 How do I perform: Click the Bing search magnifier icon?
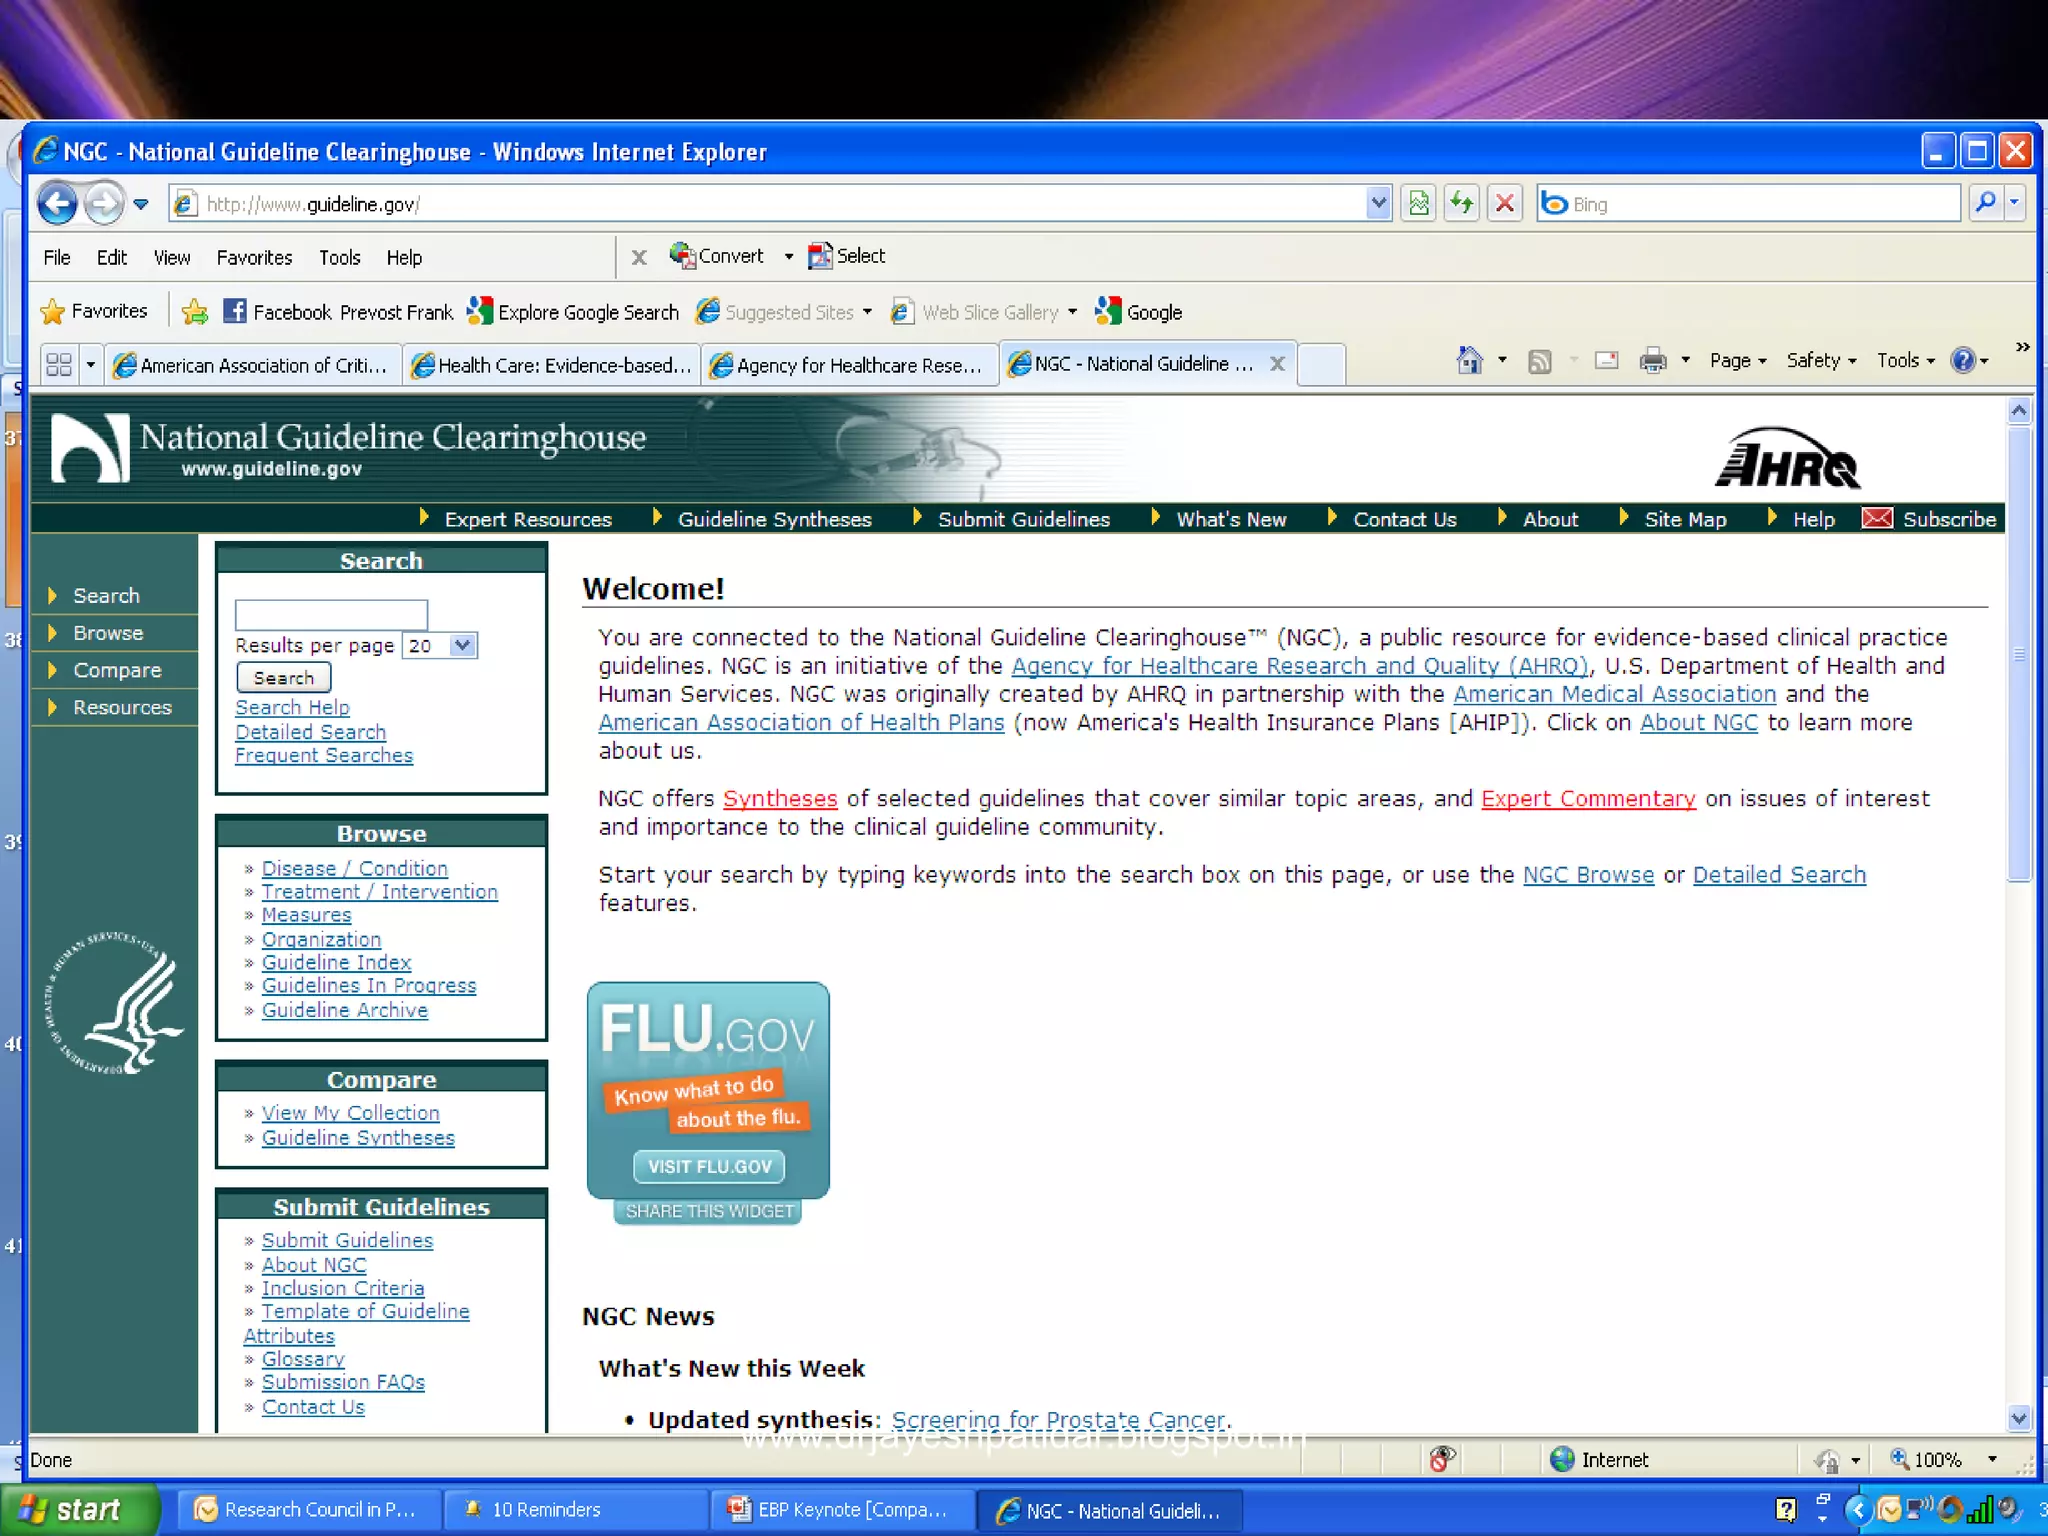[1986, 203]
